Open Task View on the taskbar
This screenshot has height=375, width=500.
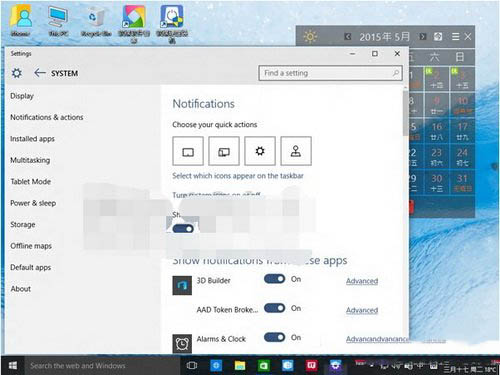click(x=192, y=366)
